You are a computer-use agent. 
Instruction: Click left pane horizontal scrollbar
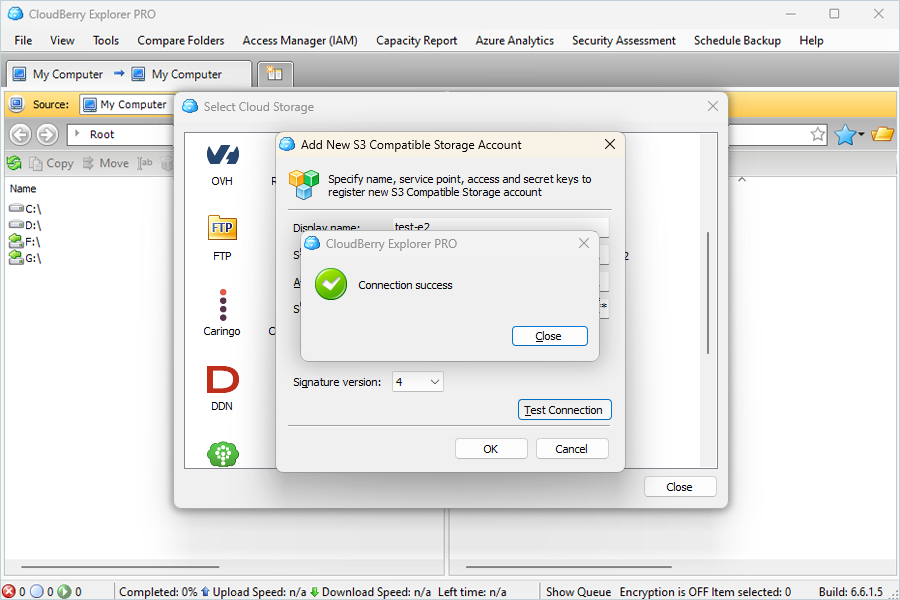(x=121, y=567)
